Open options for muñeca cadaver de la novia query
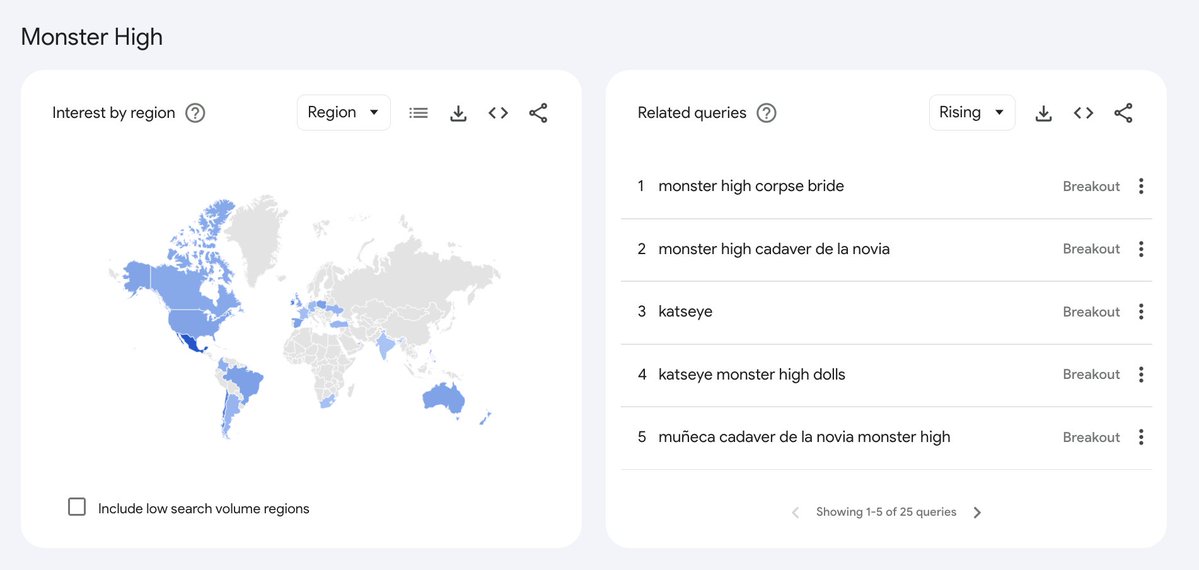 [1141, 437]
